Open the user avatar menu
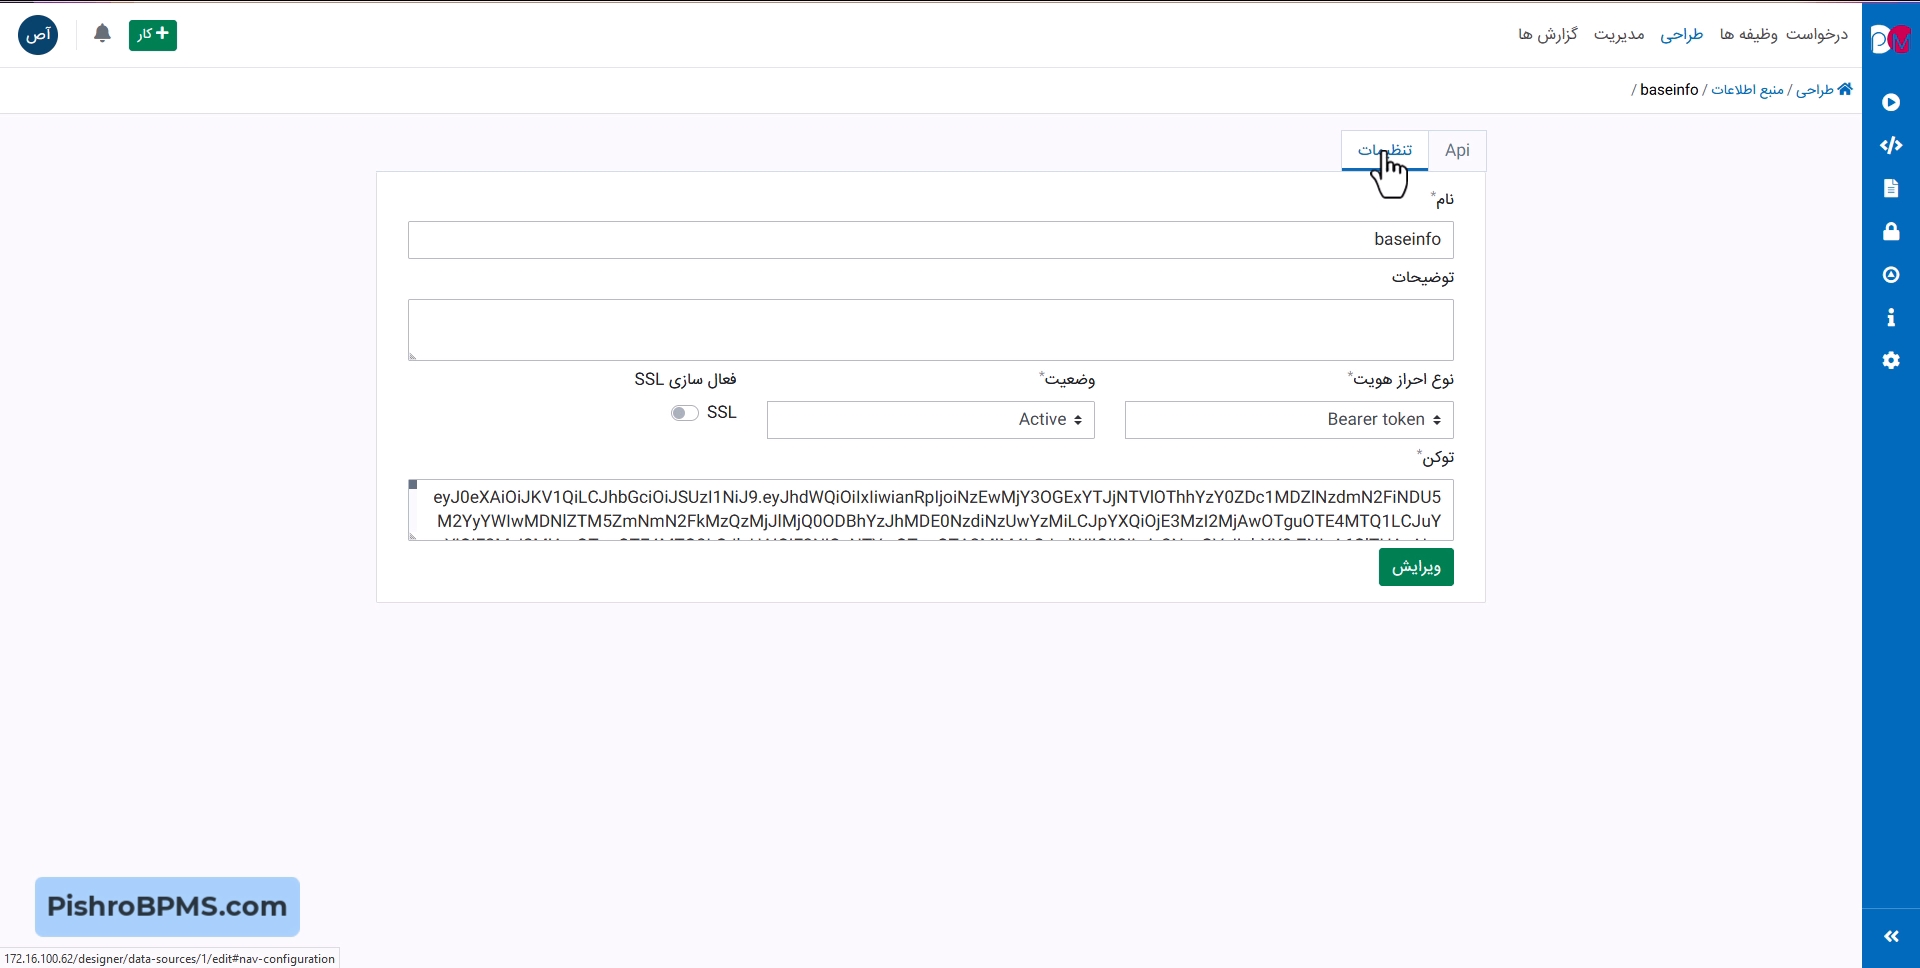1920x968 pixels. [x=38, y=35]
